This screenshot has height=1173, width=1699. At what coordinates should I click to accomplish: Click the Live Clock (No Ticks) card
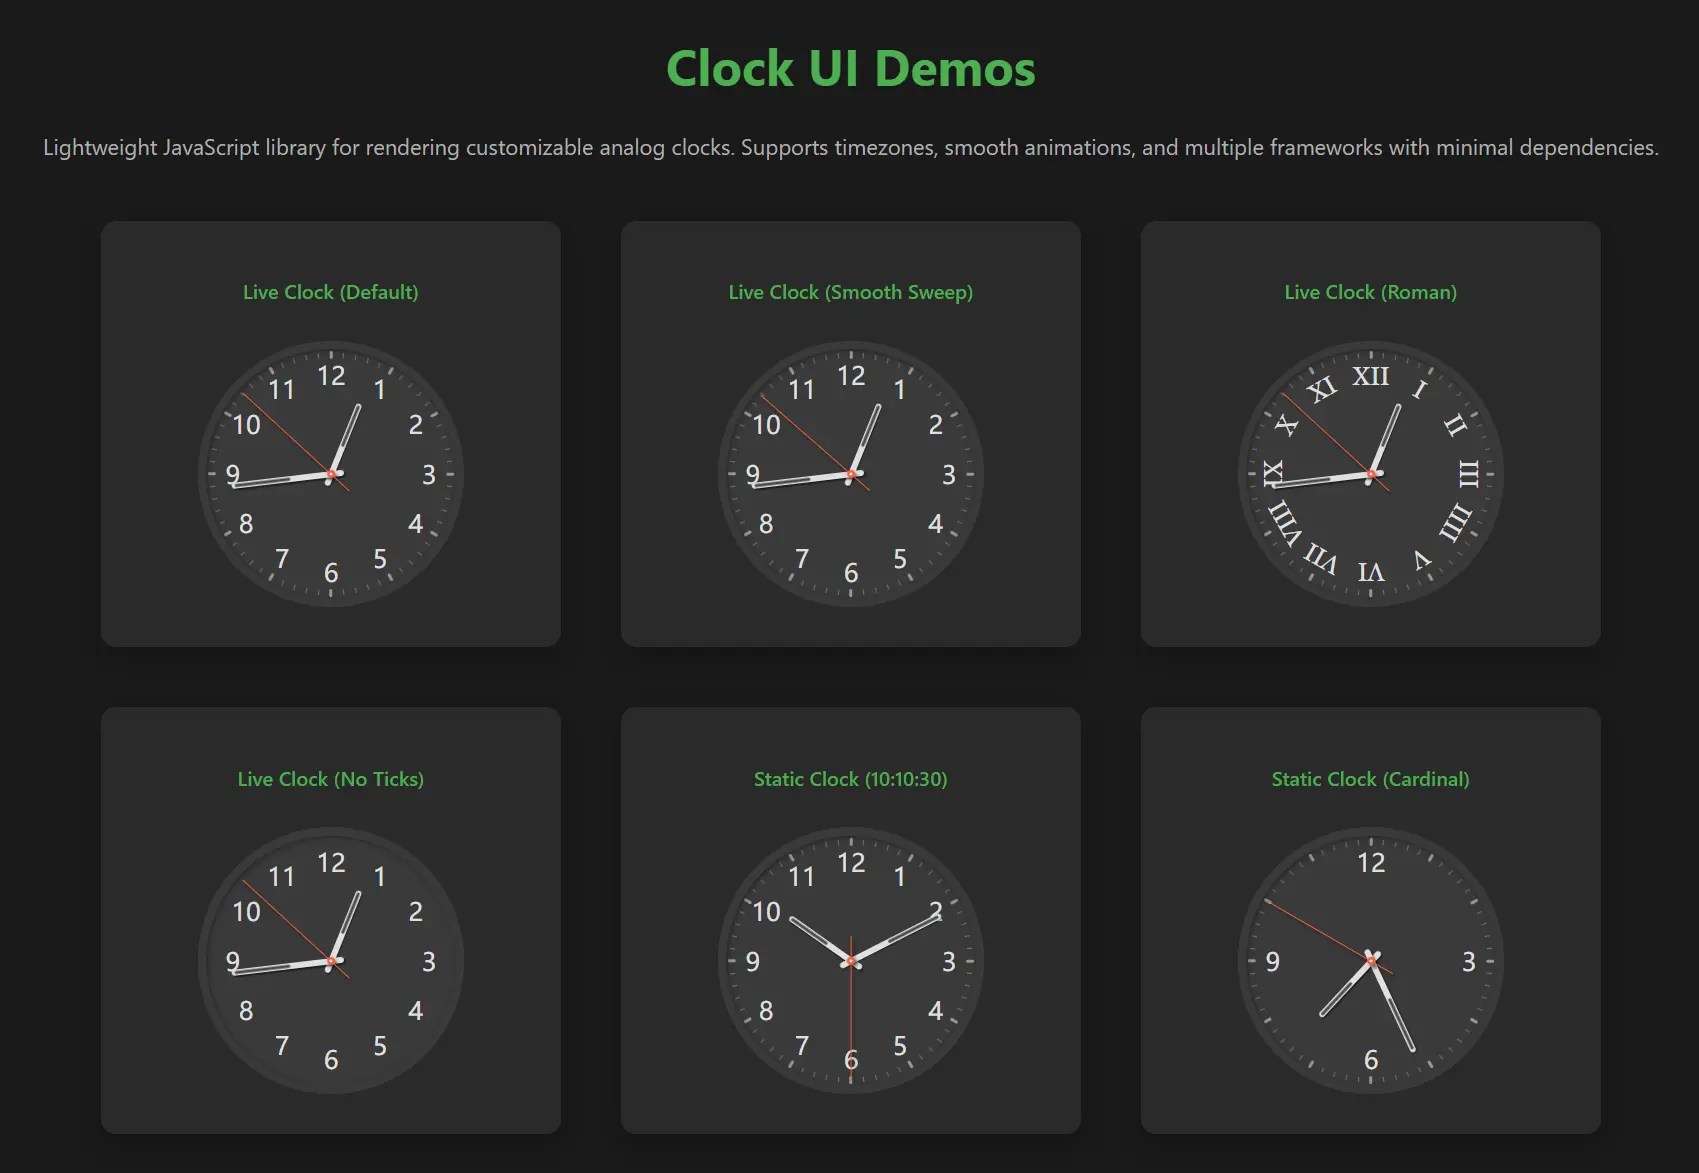coord(330,920)
